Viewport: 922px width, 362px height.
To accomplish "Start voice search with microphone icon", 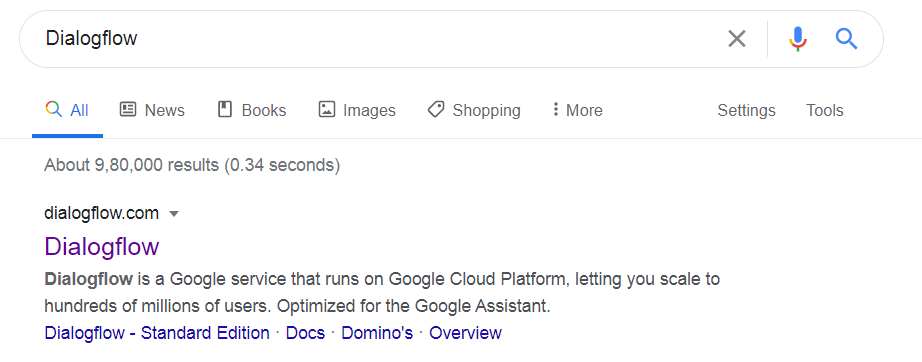I will tap(797, 39).
